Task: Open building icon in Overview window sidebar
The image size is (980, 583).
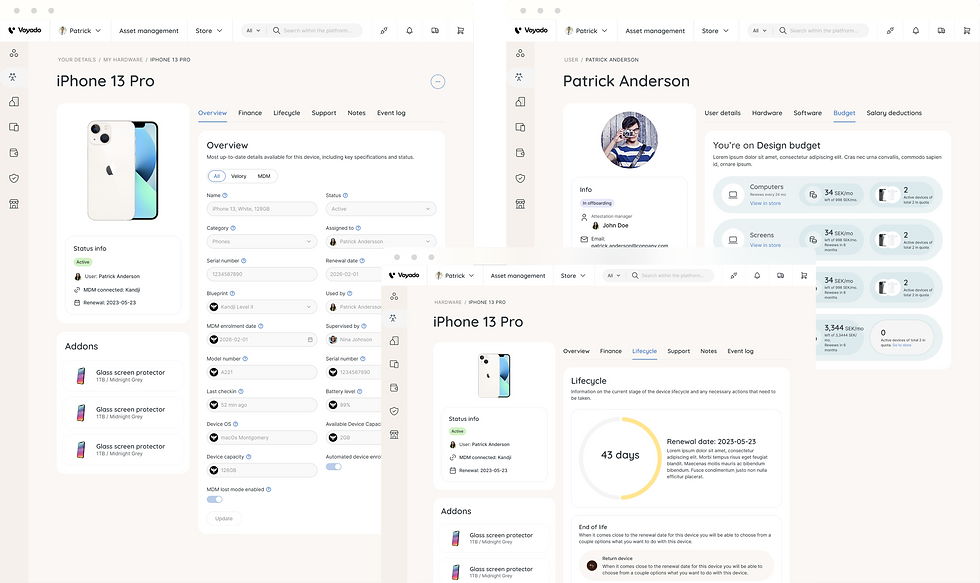Action: coord(14,102)
